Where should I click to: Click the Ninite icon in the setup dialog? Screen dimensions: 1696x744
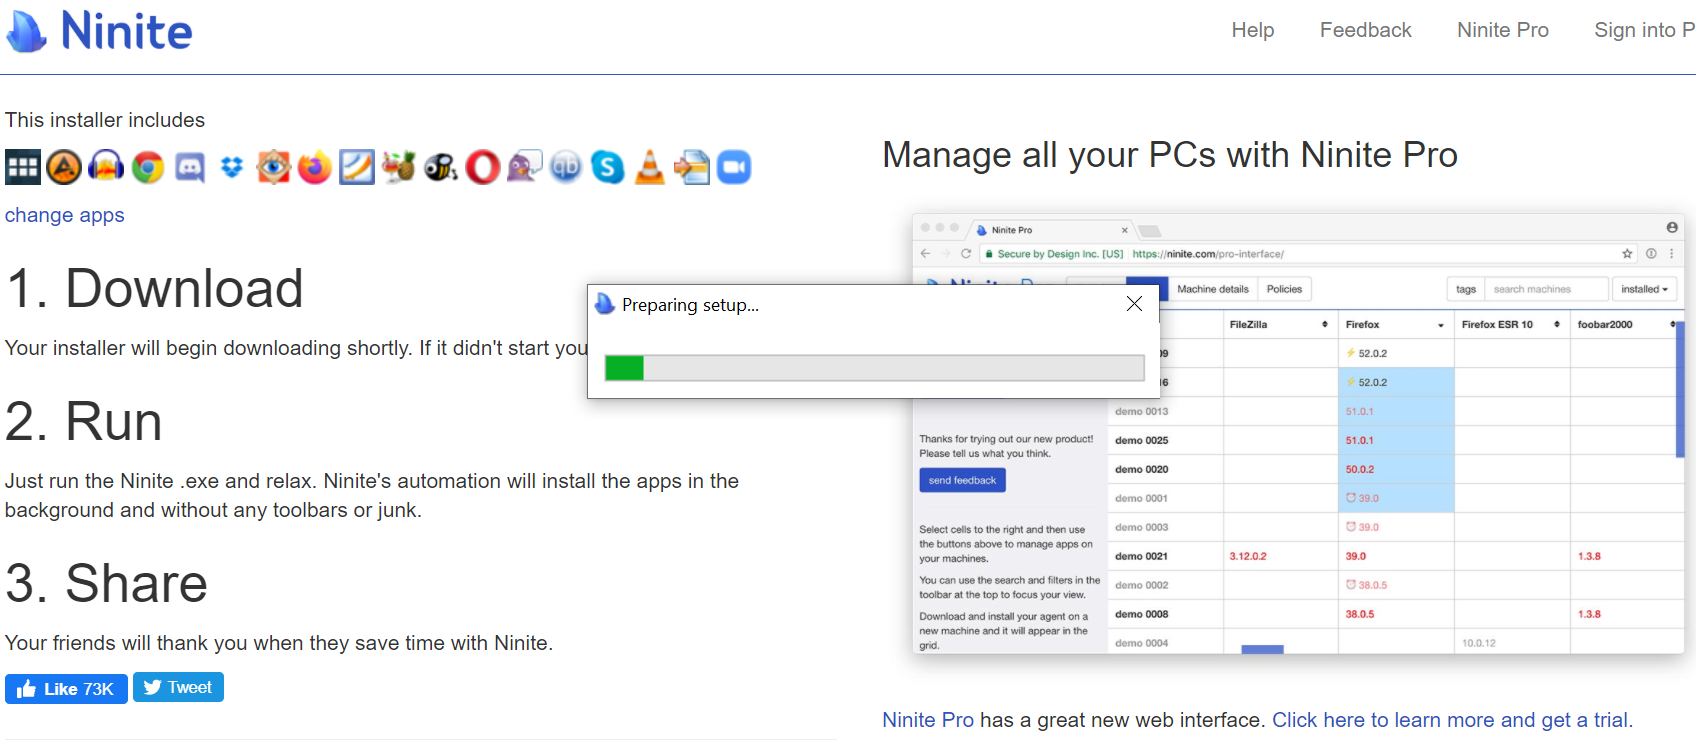(605, 304)
